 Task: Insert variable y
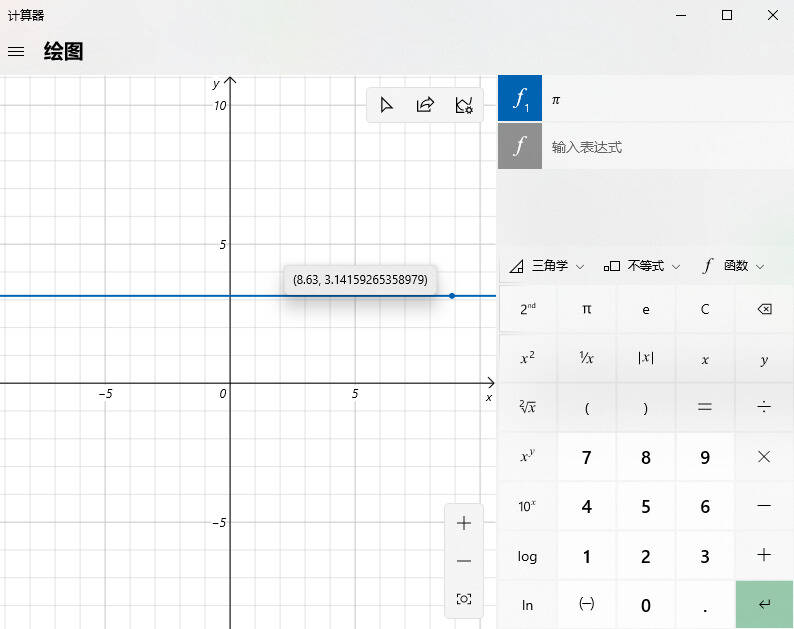pyautogui.click(x=764, y=358)
